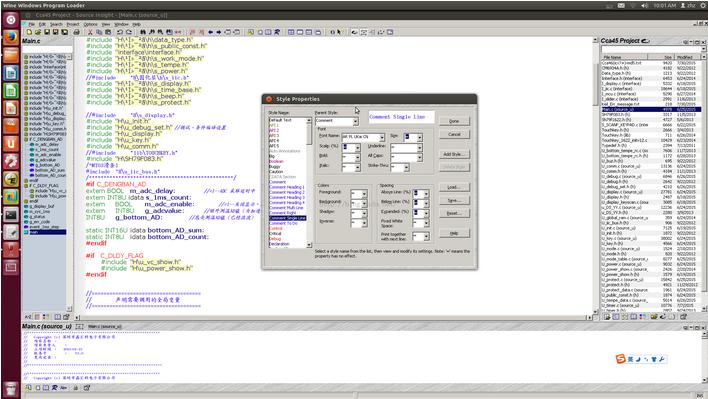Click the Help button in the dialog
The image size is (708, 399).
[454, 233]
